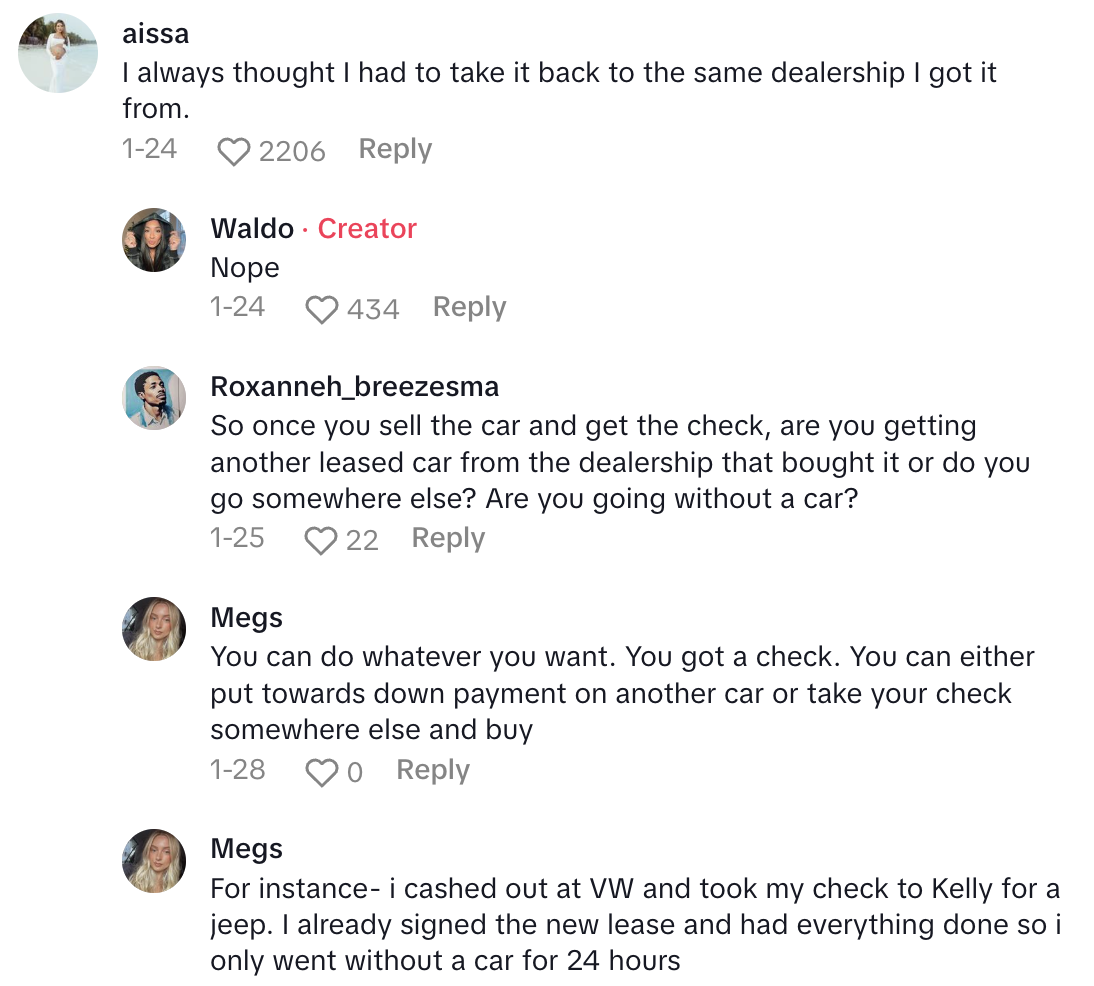The image size is (1094, 986).
Task: Tap heart on Roxanneh_breezesma's comment
Action: coord(321,541)
